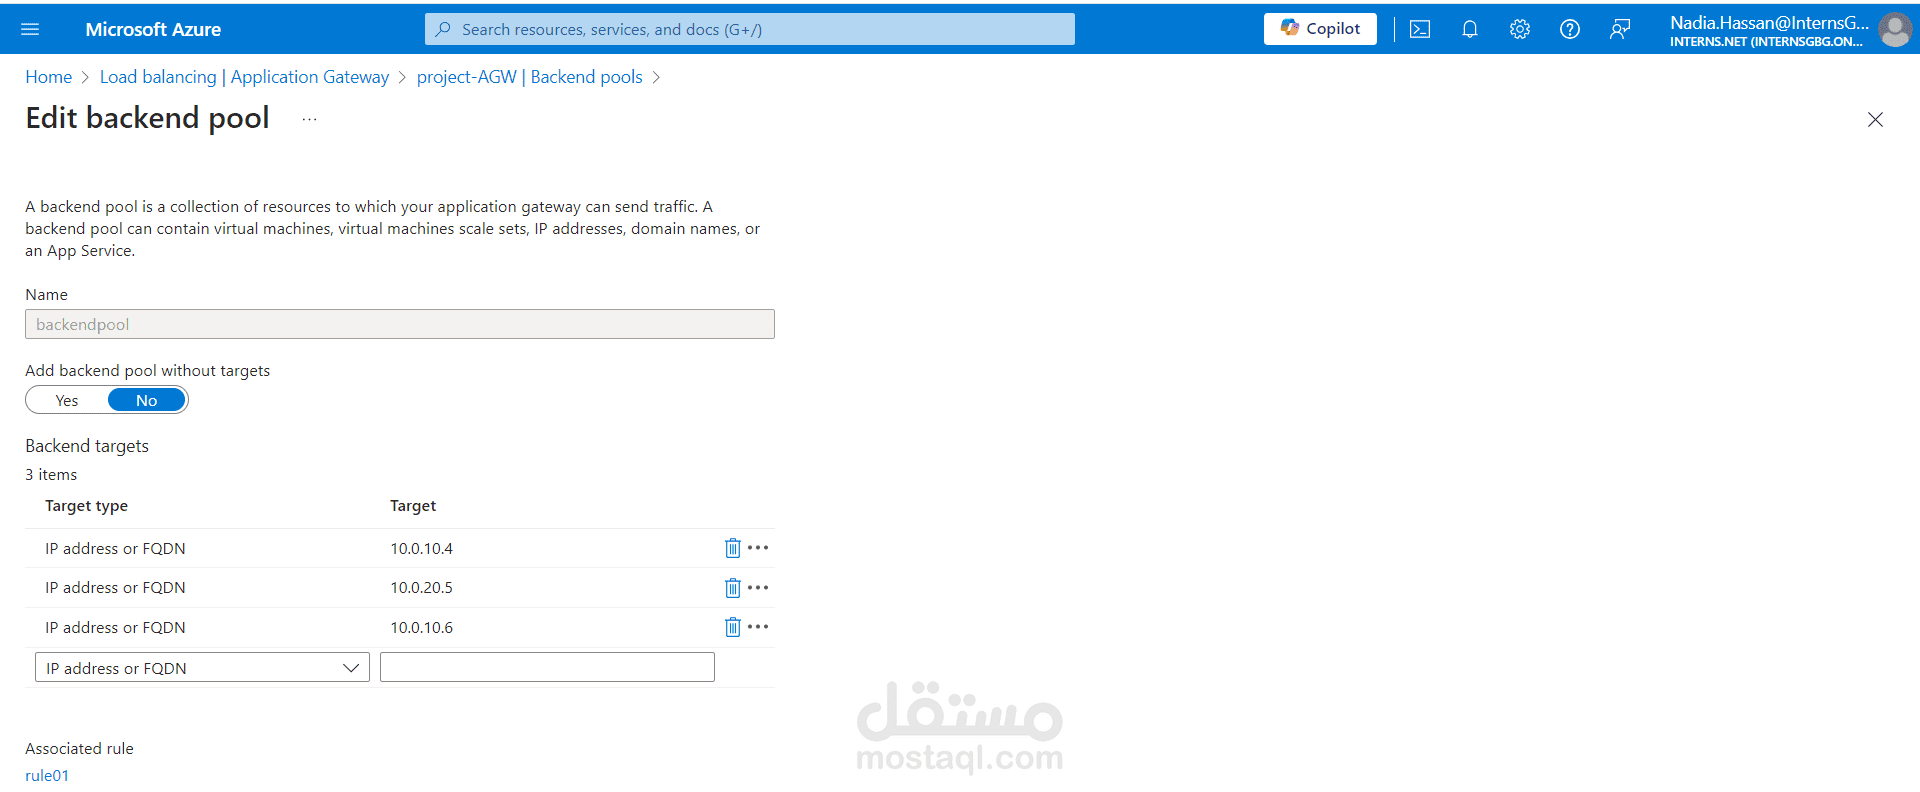Image resolution: width=1920 pixels, height=792 pixels.
Task: Open Load balancing | Application Gateway breadcrumb
Action: click(244, 77)
